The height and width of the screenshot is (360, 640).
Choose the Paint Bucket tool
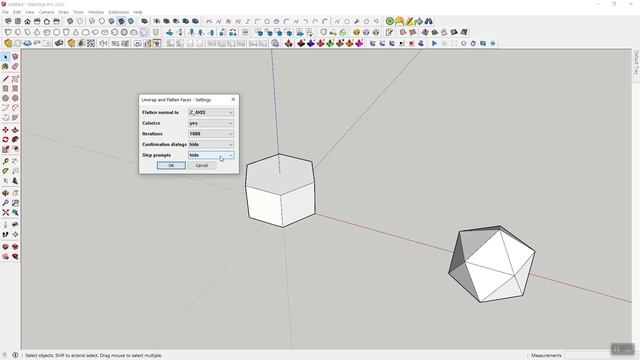(x=5, y=67)
